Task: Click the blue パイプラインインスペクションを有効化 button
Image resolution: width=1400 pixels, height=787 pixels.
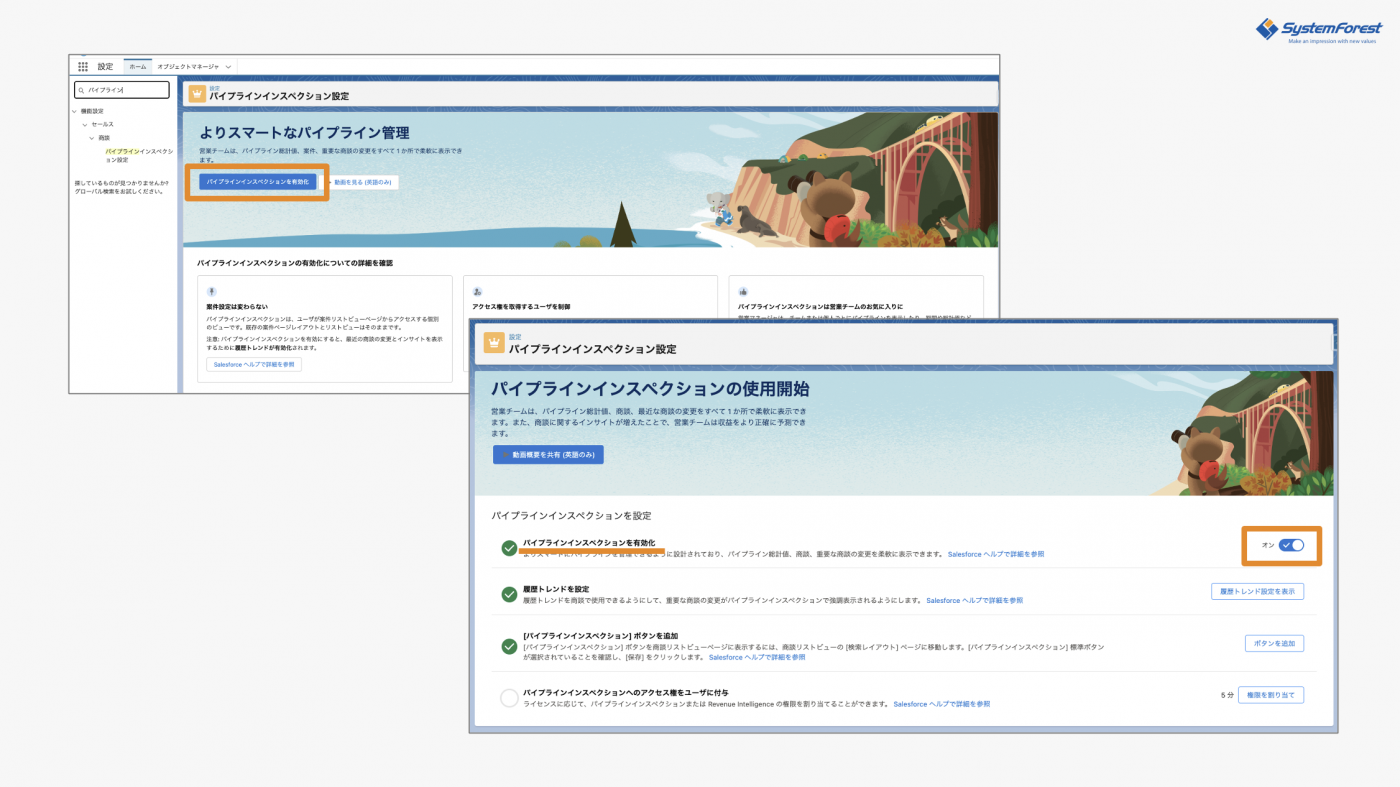Action: [x=258, y=182]
